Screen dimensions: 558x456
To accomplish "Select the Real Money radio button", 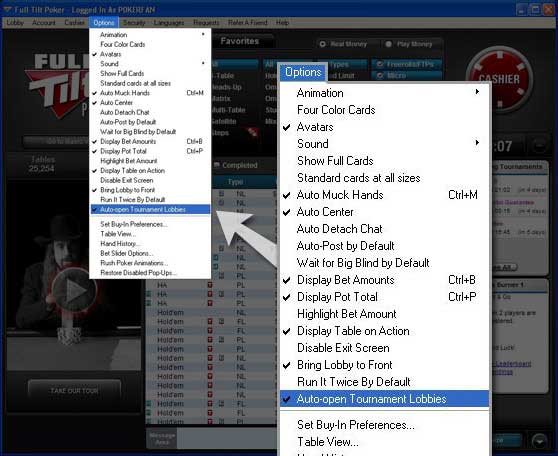I will [x=322, y=44].
